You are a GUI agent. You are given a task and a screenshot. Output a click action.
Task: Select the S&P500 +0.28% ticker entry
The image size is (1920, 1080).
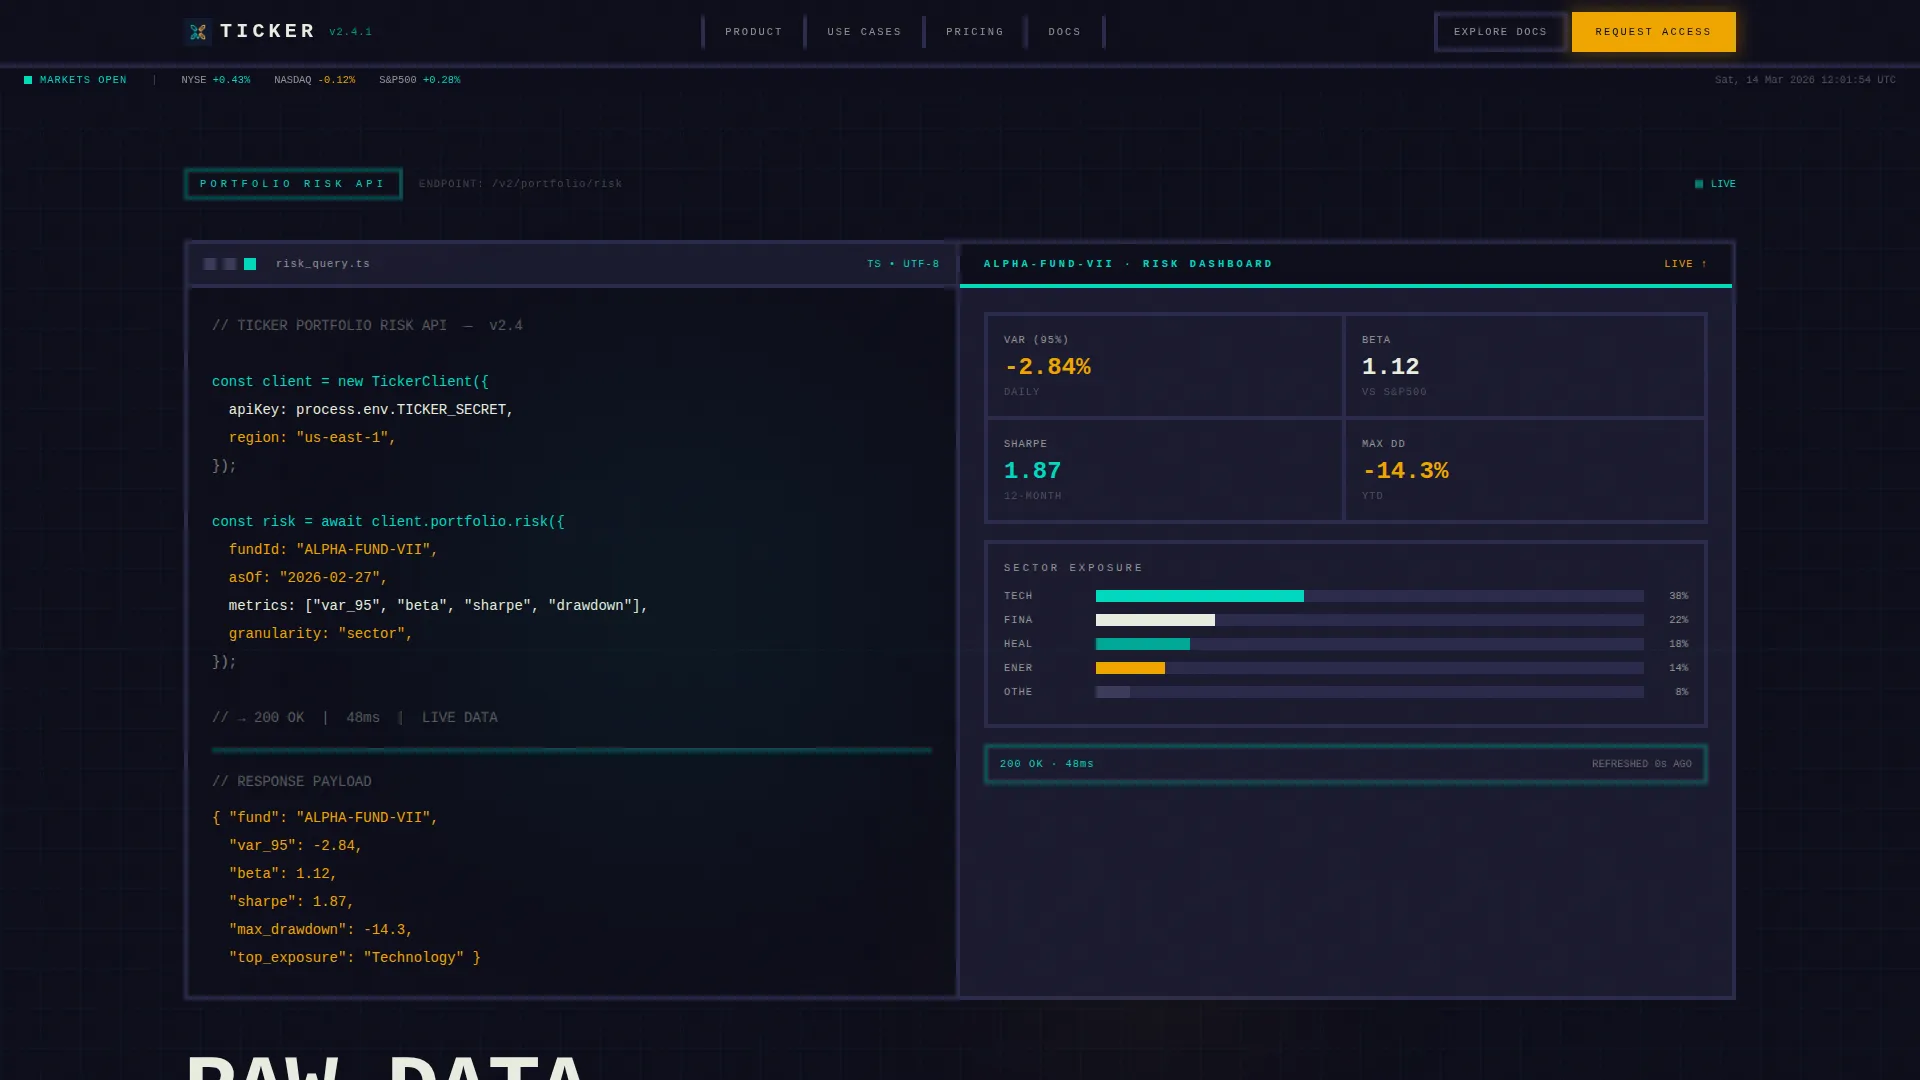point(419,80)
